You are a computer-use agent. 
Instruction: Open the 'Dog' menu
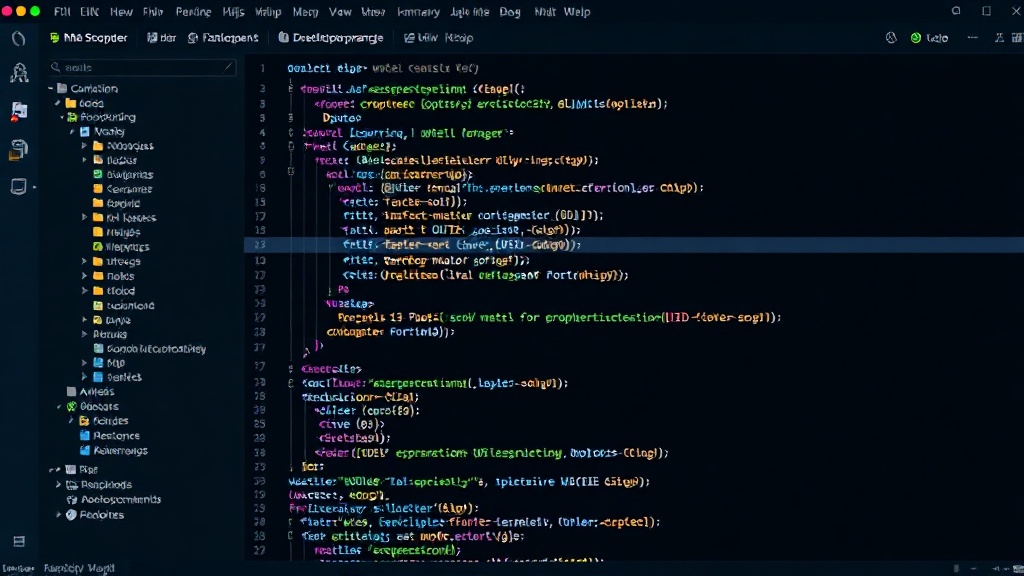coord(510,12)
